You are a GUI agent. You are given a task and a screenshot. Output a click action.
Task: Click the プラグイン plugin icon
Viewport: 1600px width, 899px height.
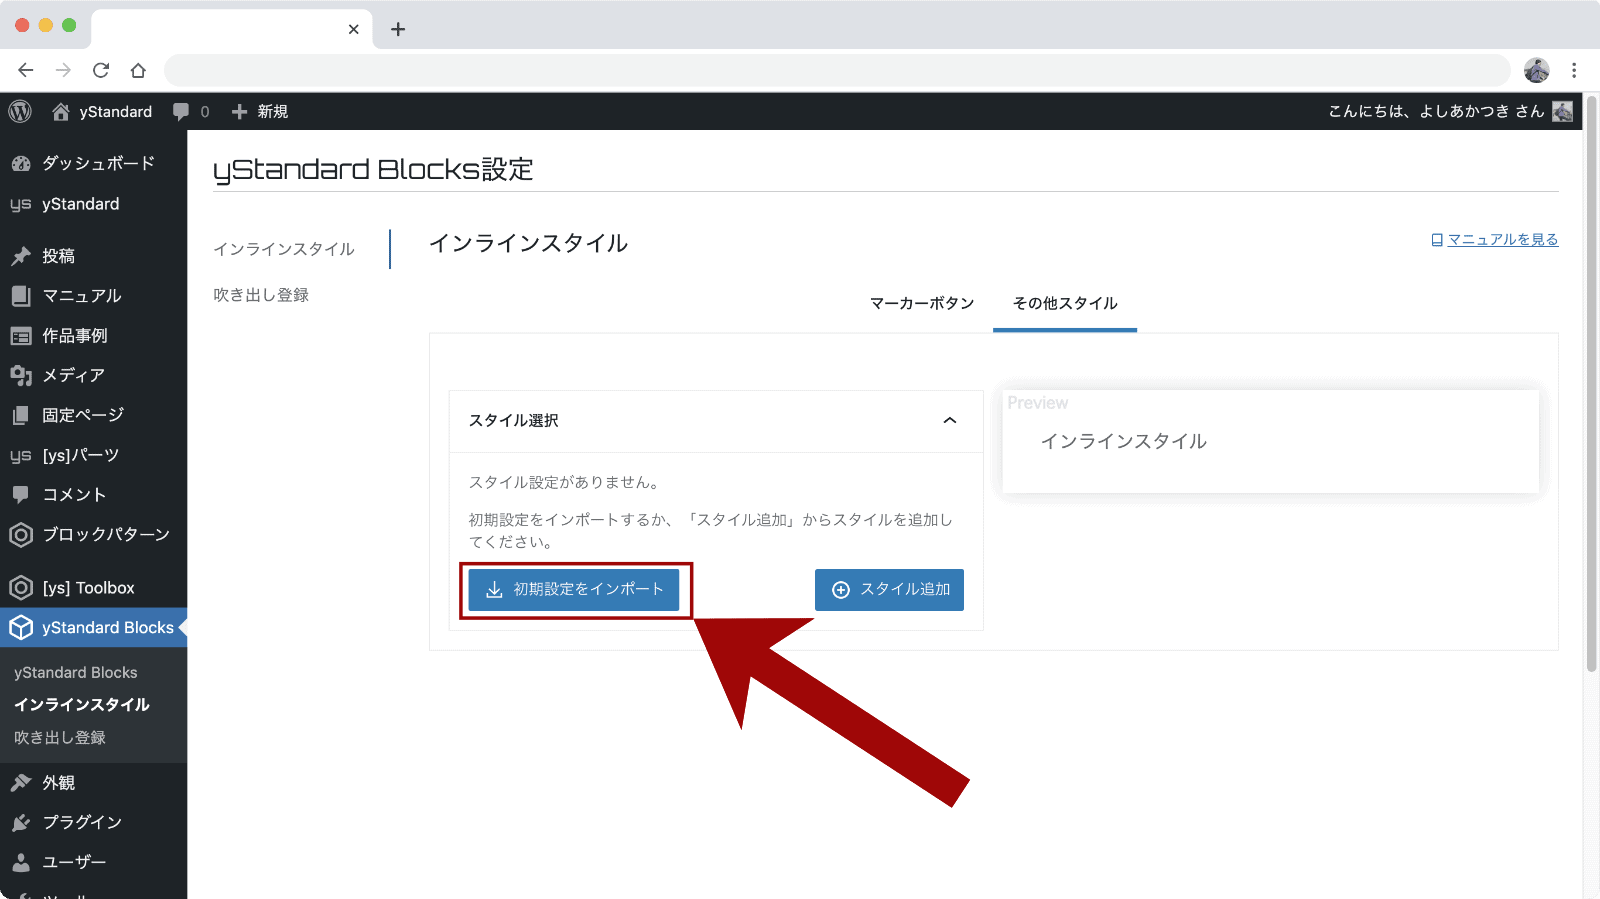pyautogui.click(x=21, y=822)
